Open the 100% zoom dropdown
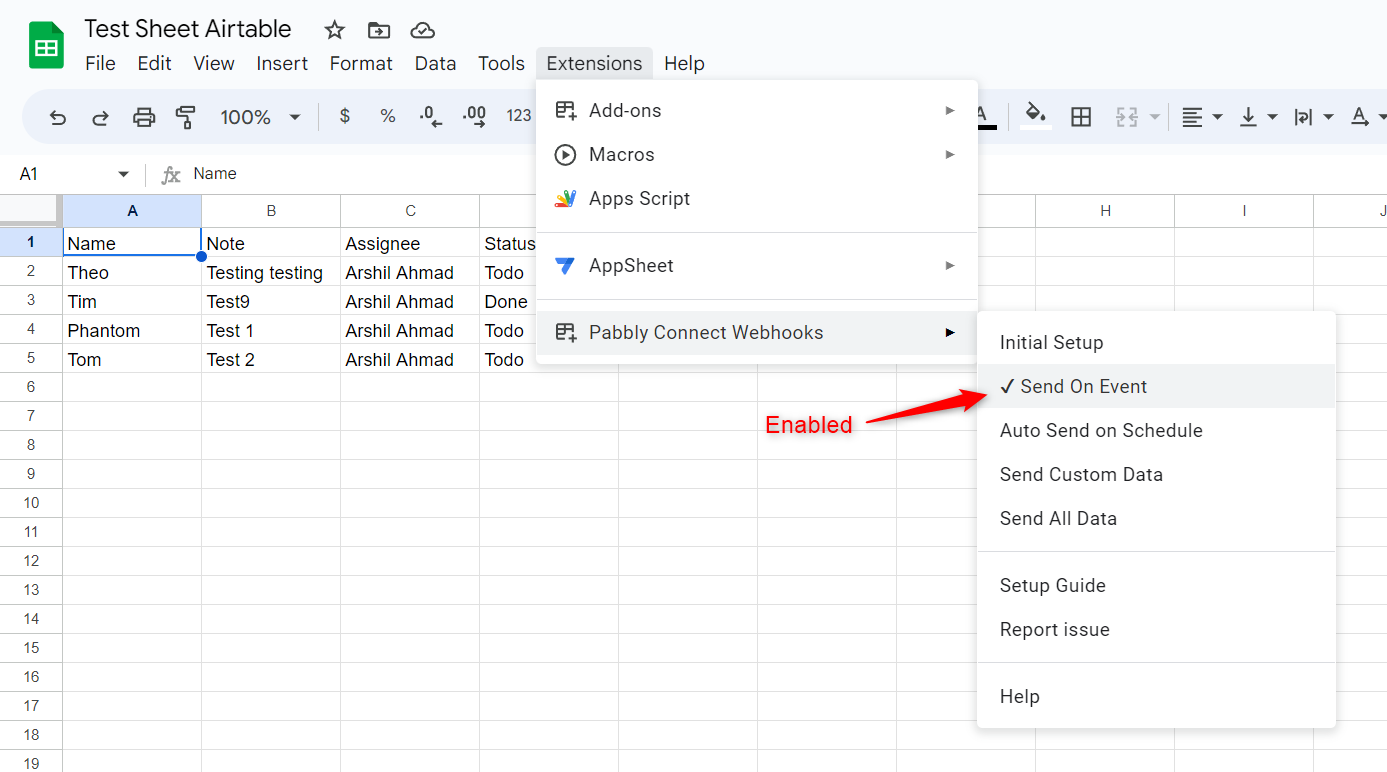This screenshot has width=1387, height=772. pyautogui.click(x=260, y=117)
